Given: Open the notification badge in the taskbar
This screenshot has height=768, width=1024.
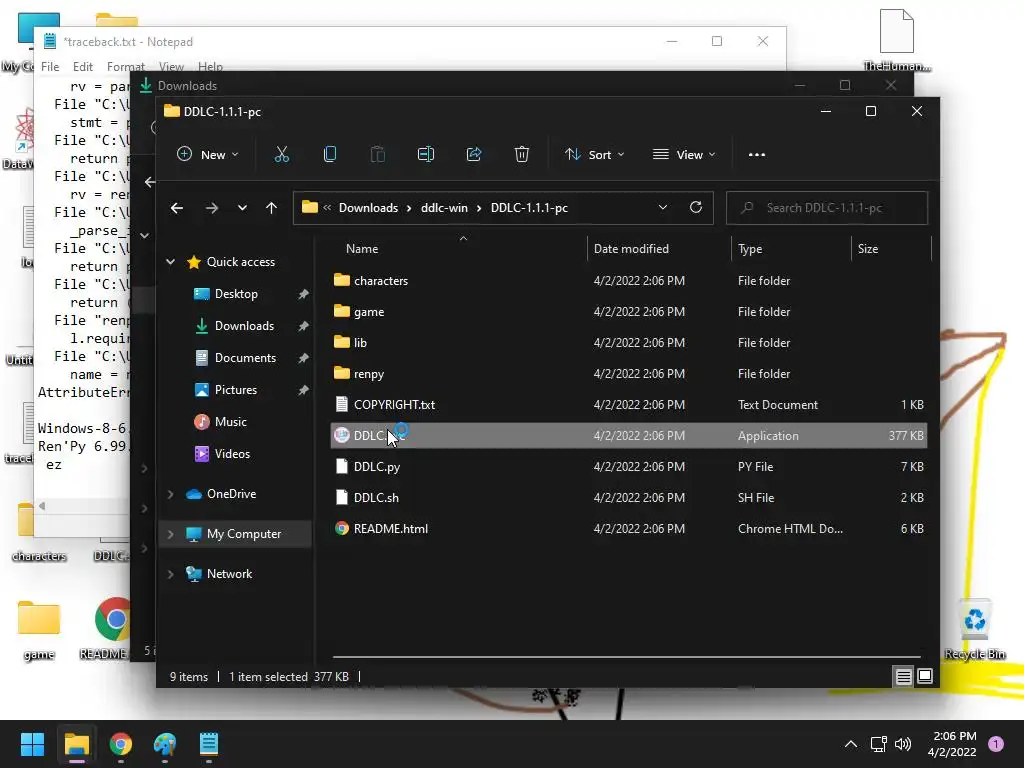Looking at the screenshot, I should [996, 744].
